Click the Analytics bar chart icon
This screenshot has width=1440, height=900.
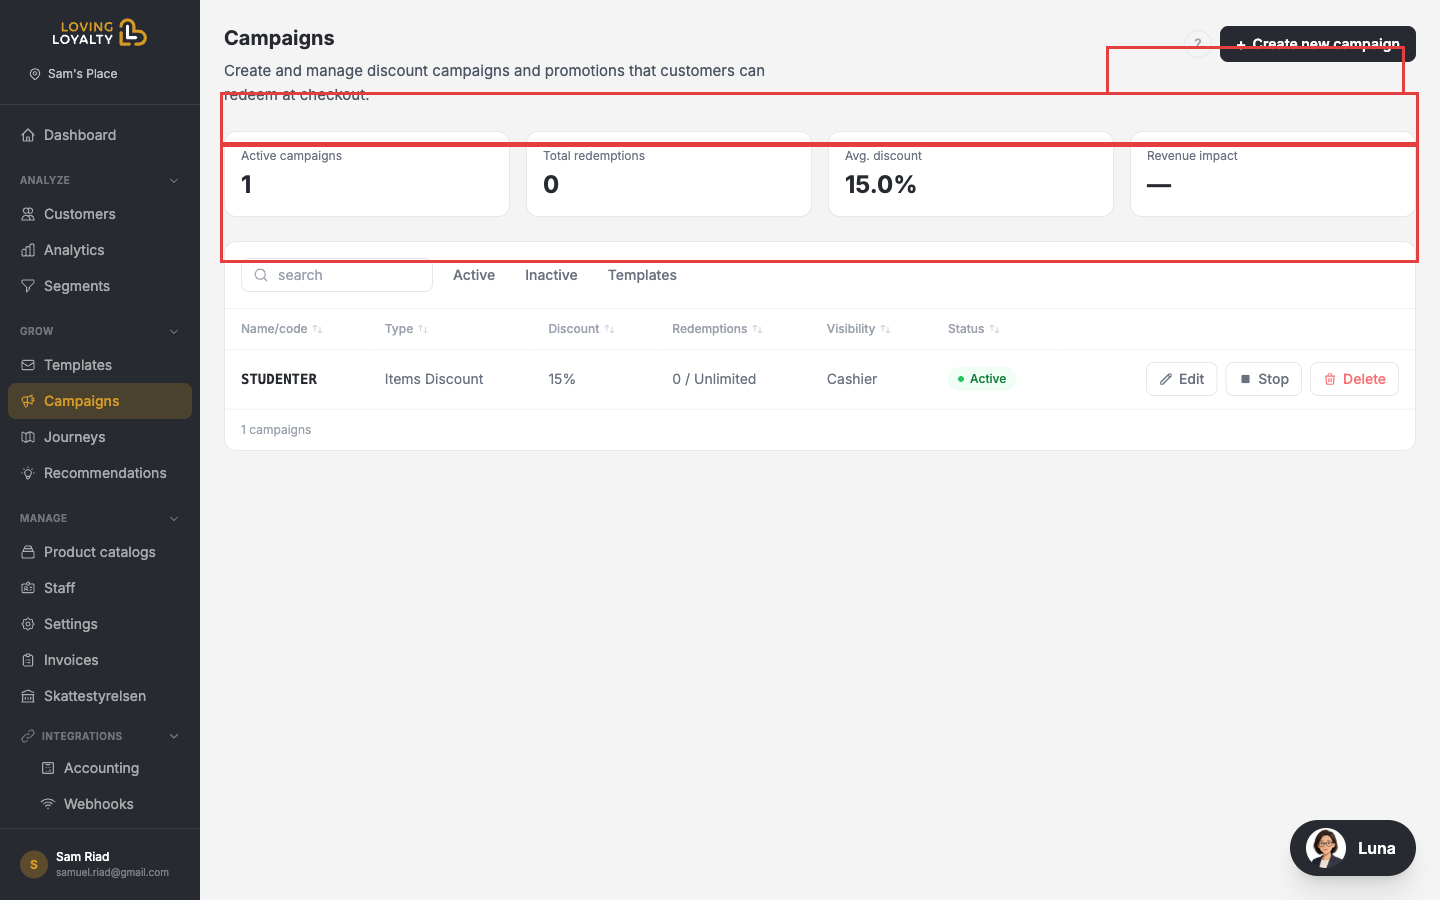(28, 250)
